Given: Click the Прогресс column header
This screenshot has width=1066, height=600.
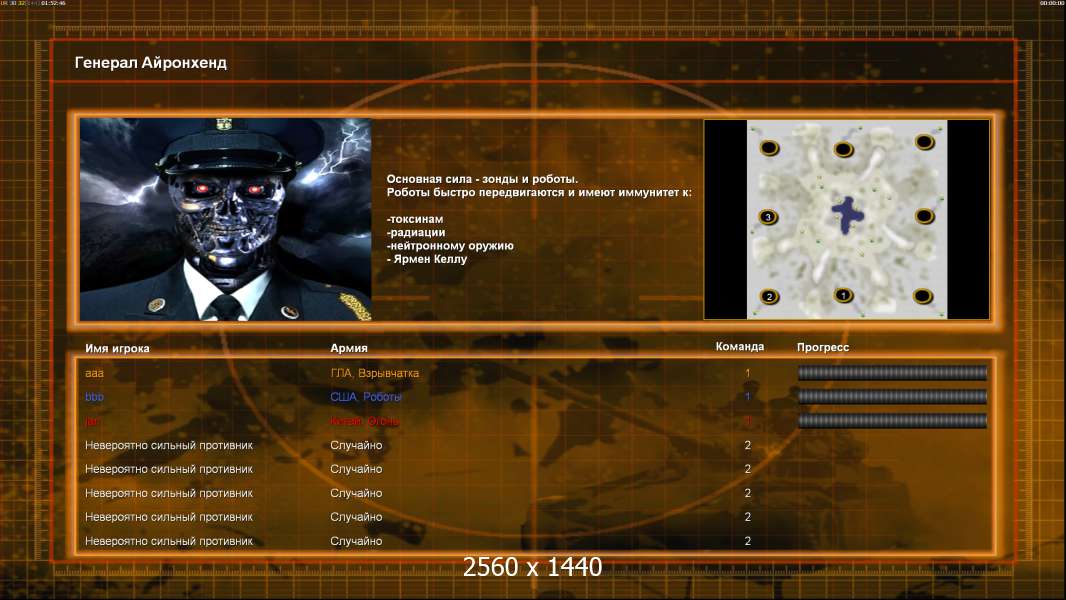Looking at the screenshot, I should pos(823,347).
